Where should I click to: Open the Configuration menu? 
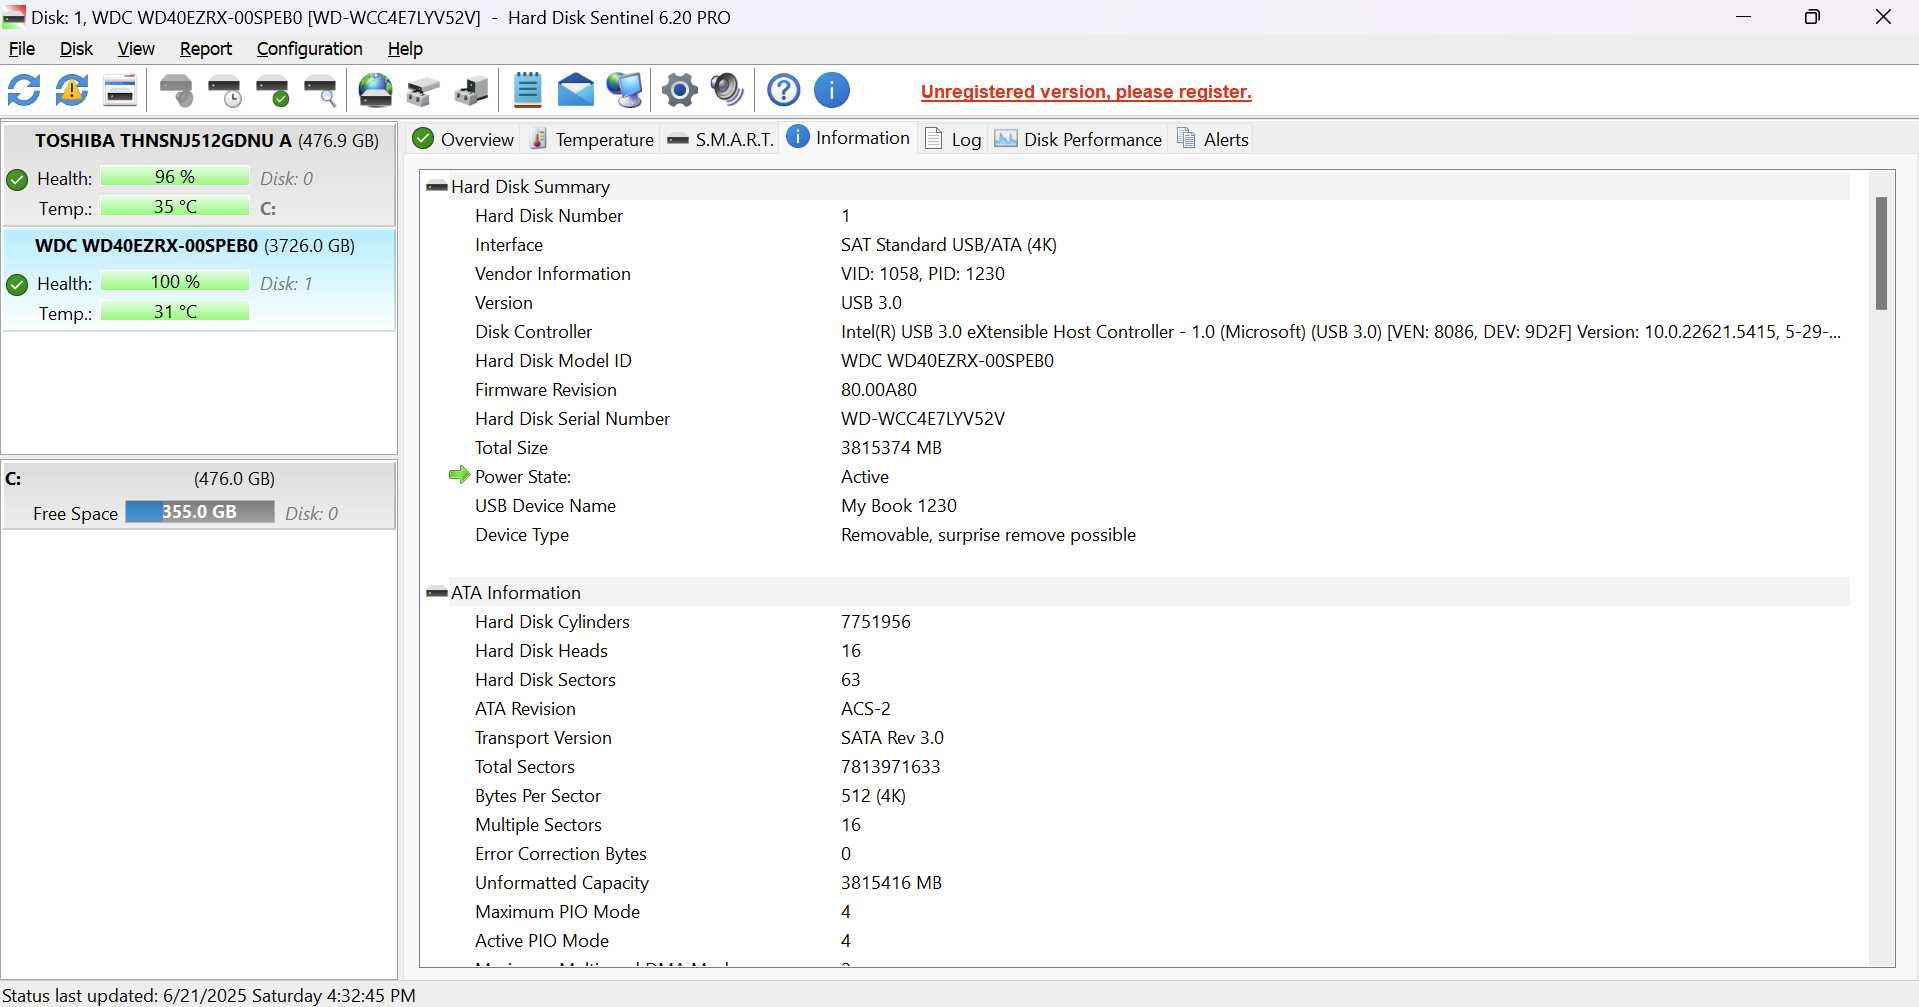[309, 49]
